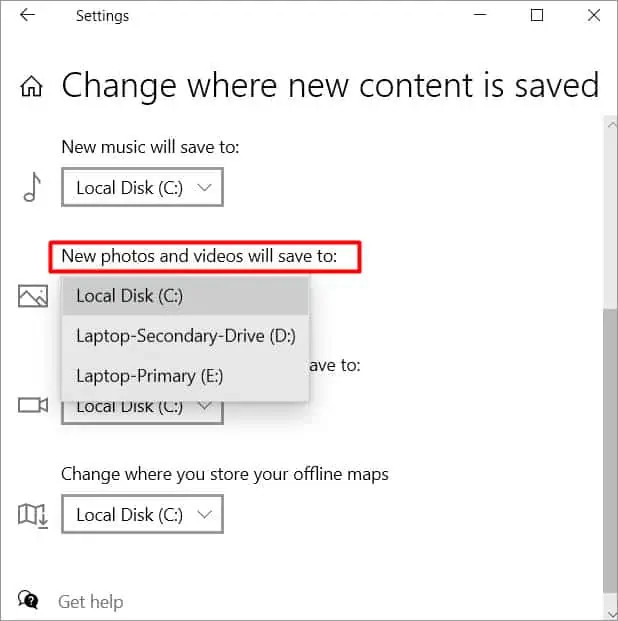
Task: Open the new music save location dropdown
Action: coord(143,187)
